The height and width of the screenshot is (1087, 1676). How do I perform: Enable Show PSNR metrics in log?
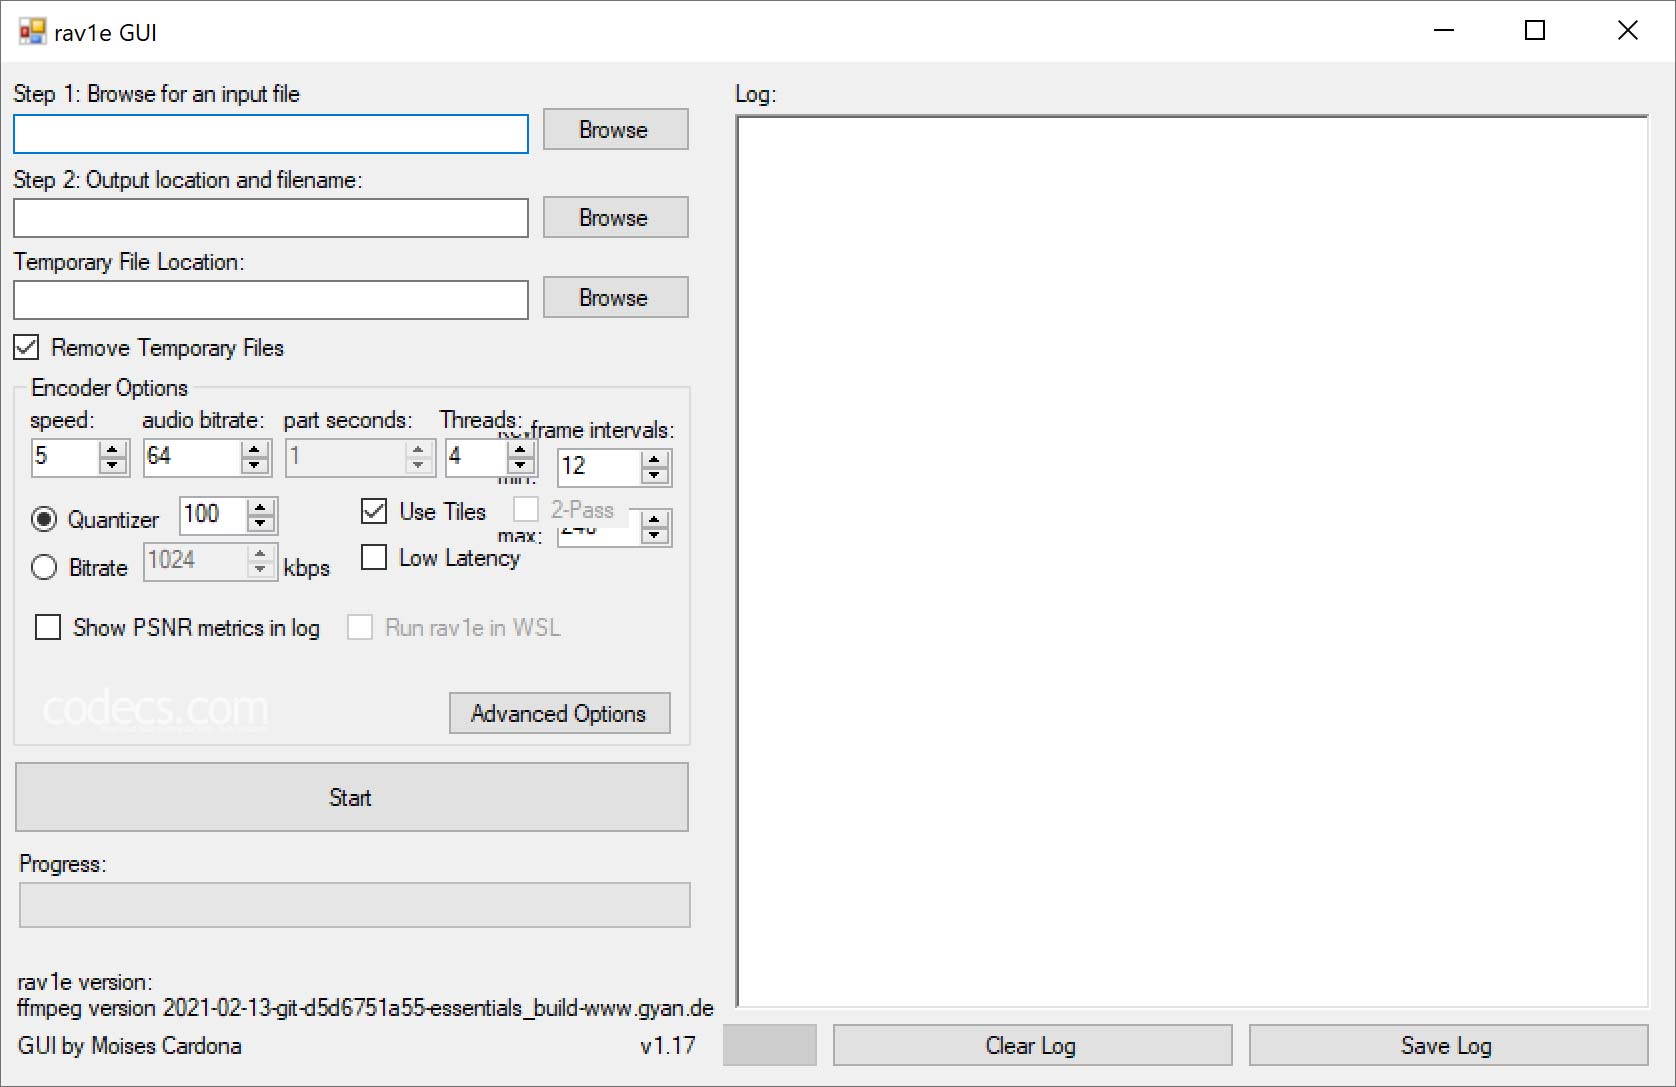click(48, 628)
